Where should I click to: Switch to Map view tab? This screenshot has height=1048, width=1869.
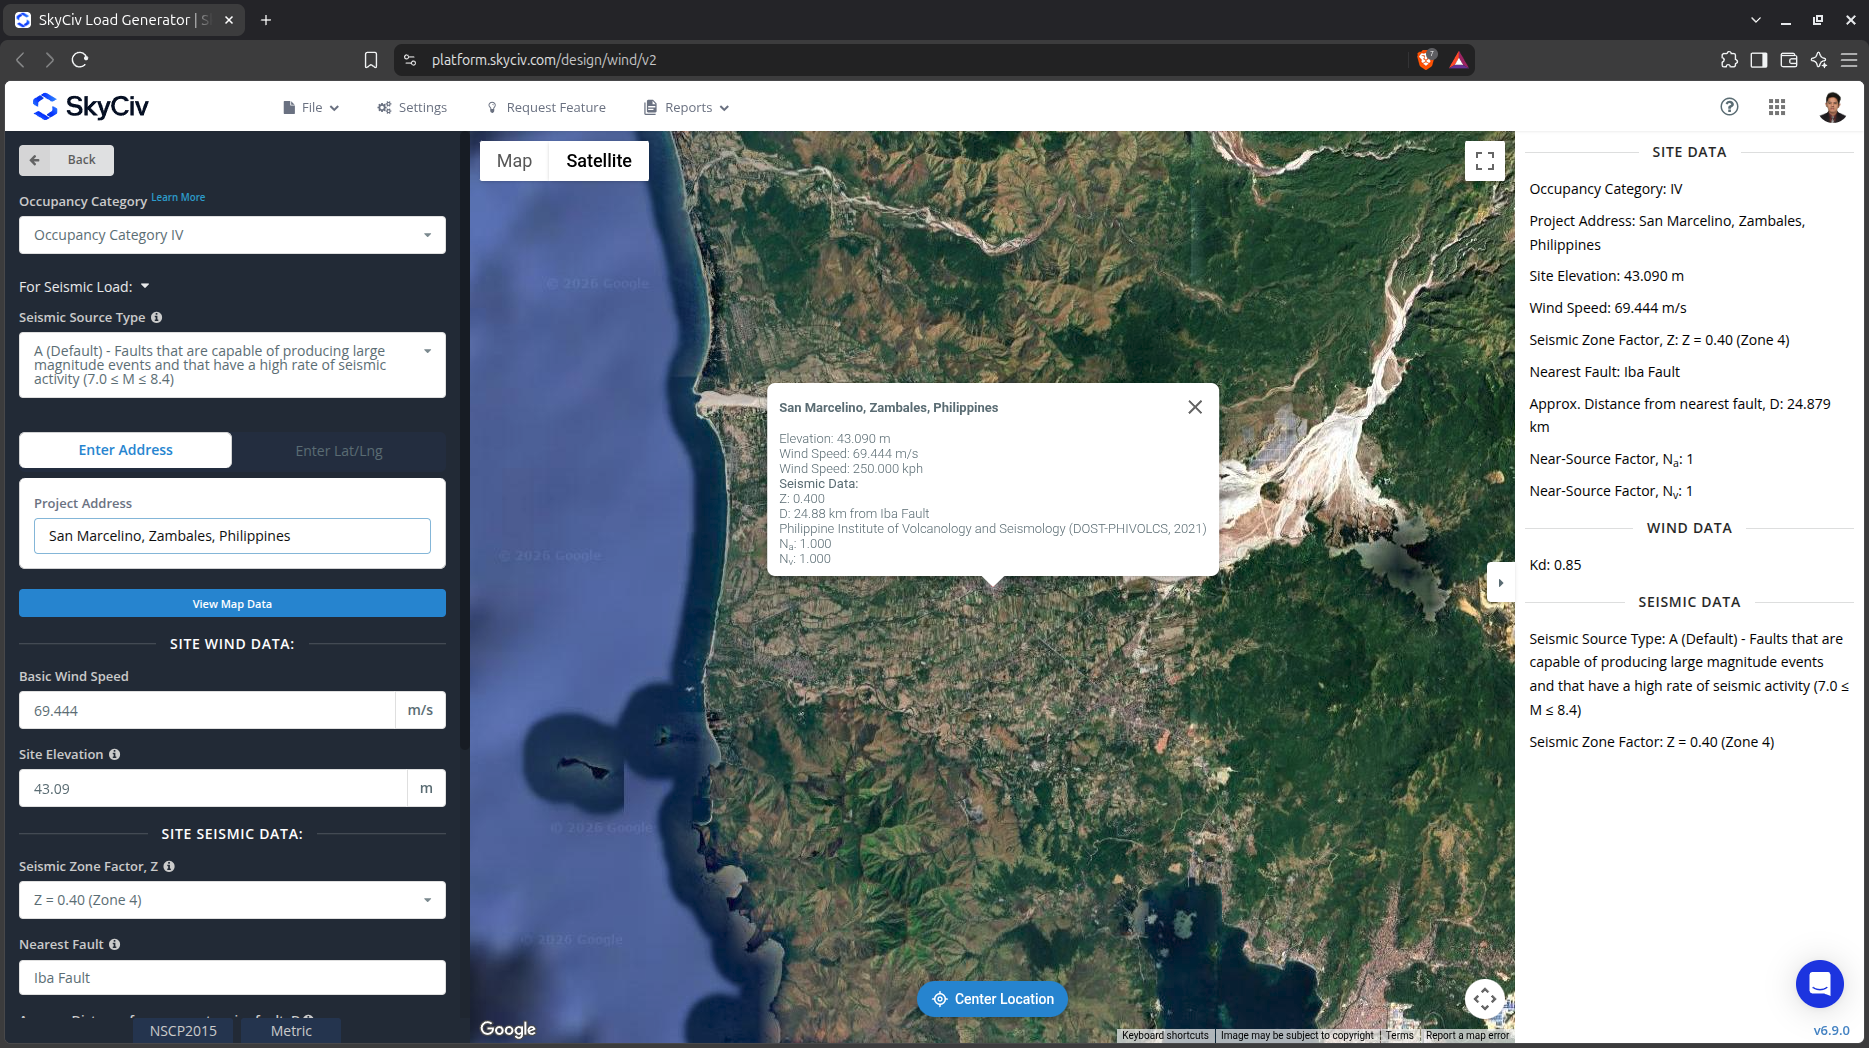(514, 161)
